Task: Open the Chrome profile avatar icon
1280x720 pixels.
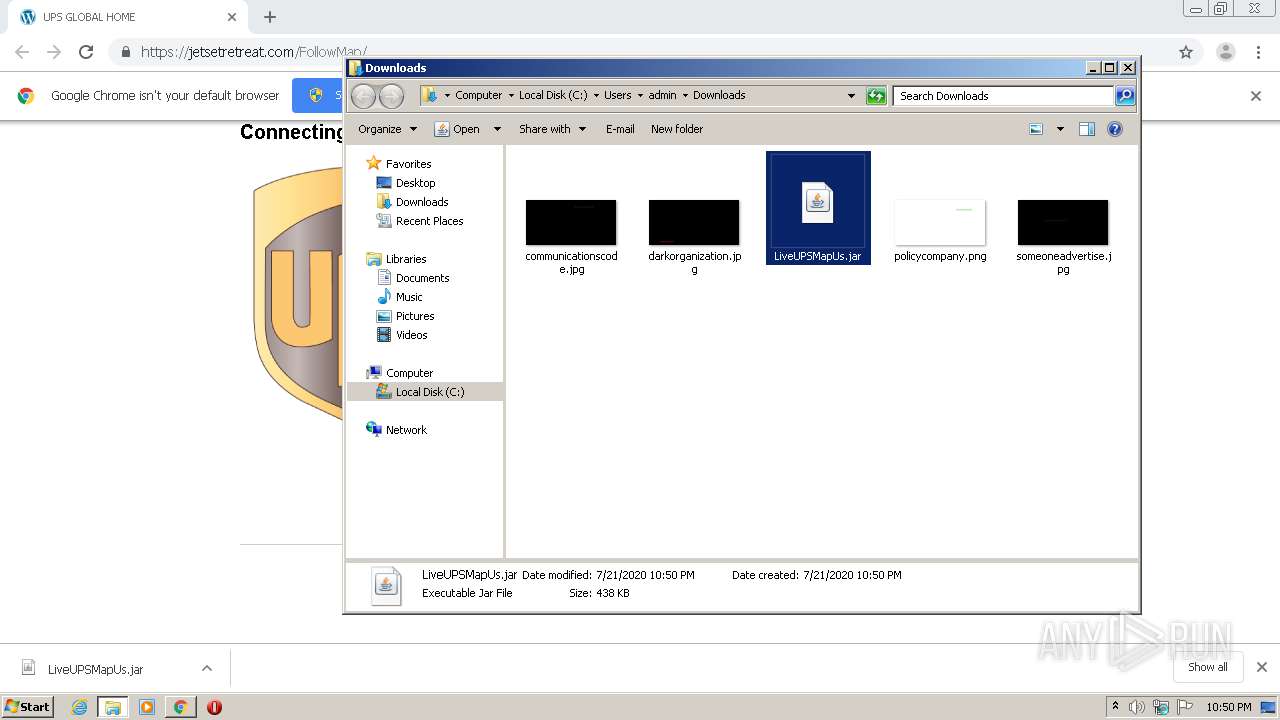Action: tap(1225, 52)
